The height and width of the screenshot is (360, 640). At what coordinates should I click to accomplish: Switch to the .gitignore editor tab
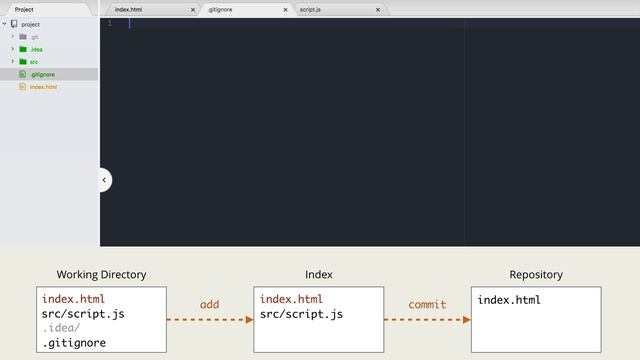pos(220,9)
